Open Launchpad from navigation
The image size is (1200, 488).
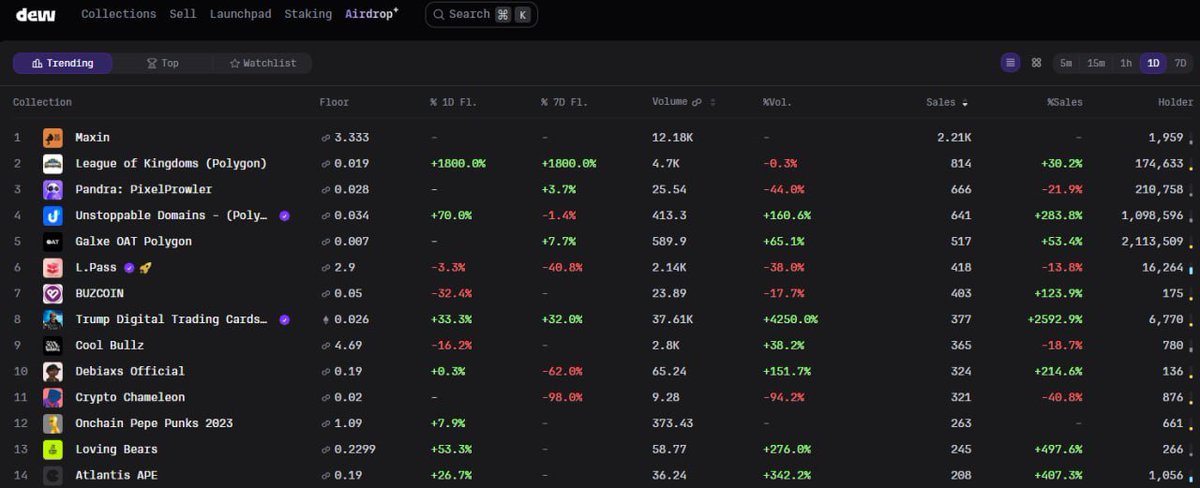[x=240, y=14]
